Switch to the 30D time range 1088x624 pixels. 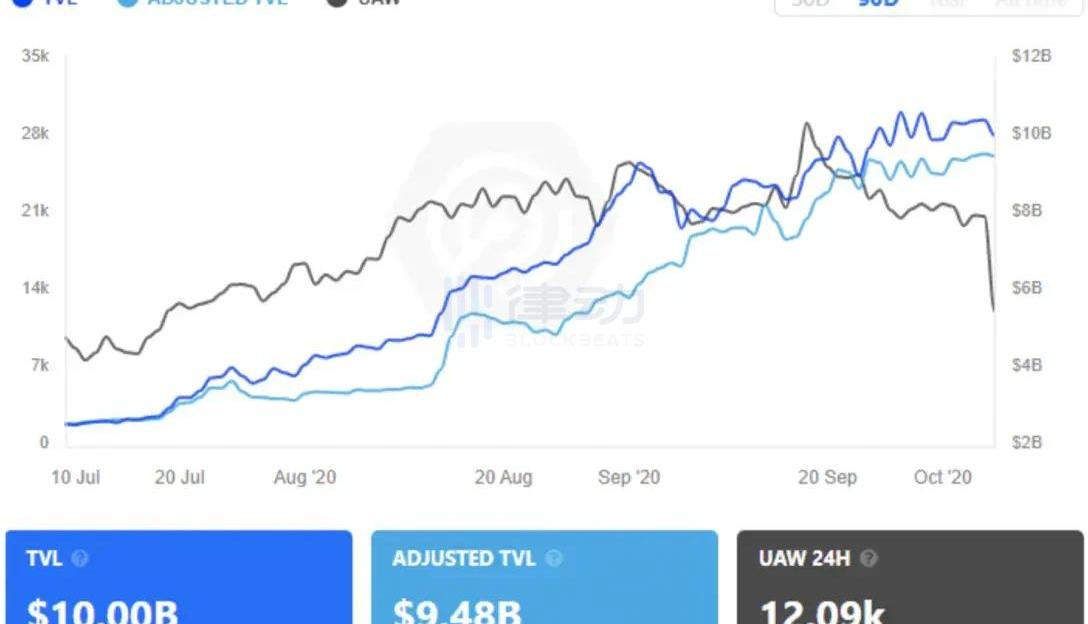pos(809,3)
